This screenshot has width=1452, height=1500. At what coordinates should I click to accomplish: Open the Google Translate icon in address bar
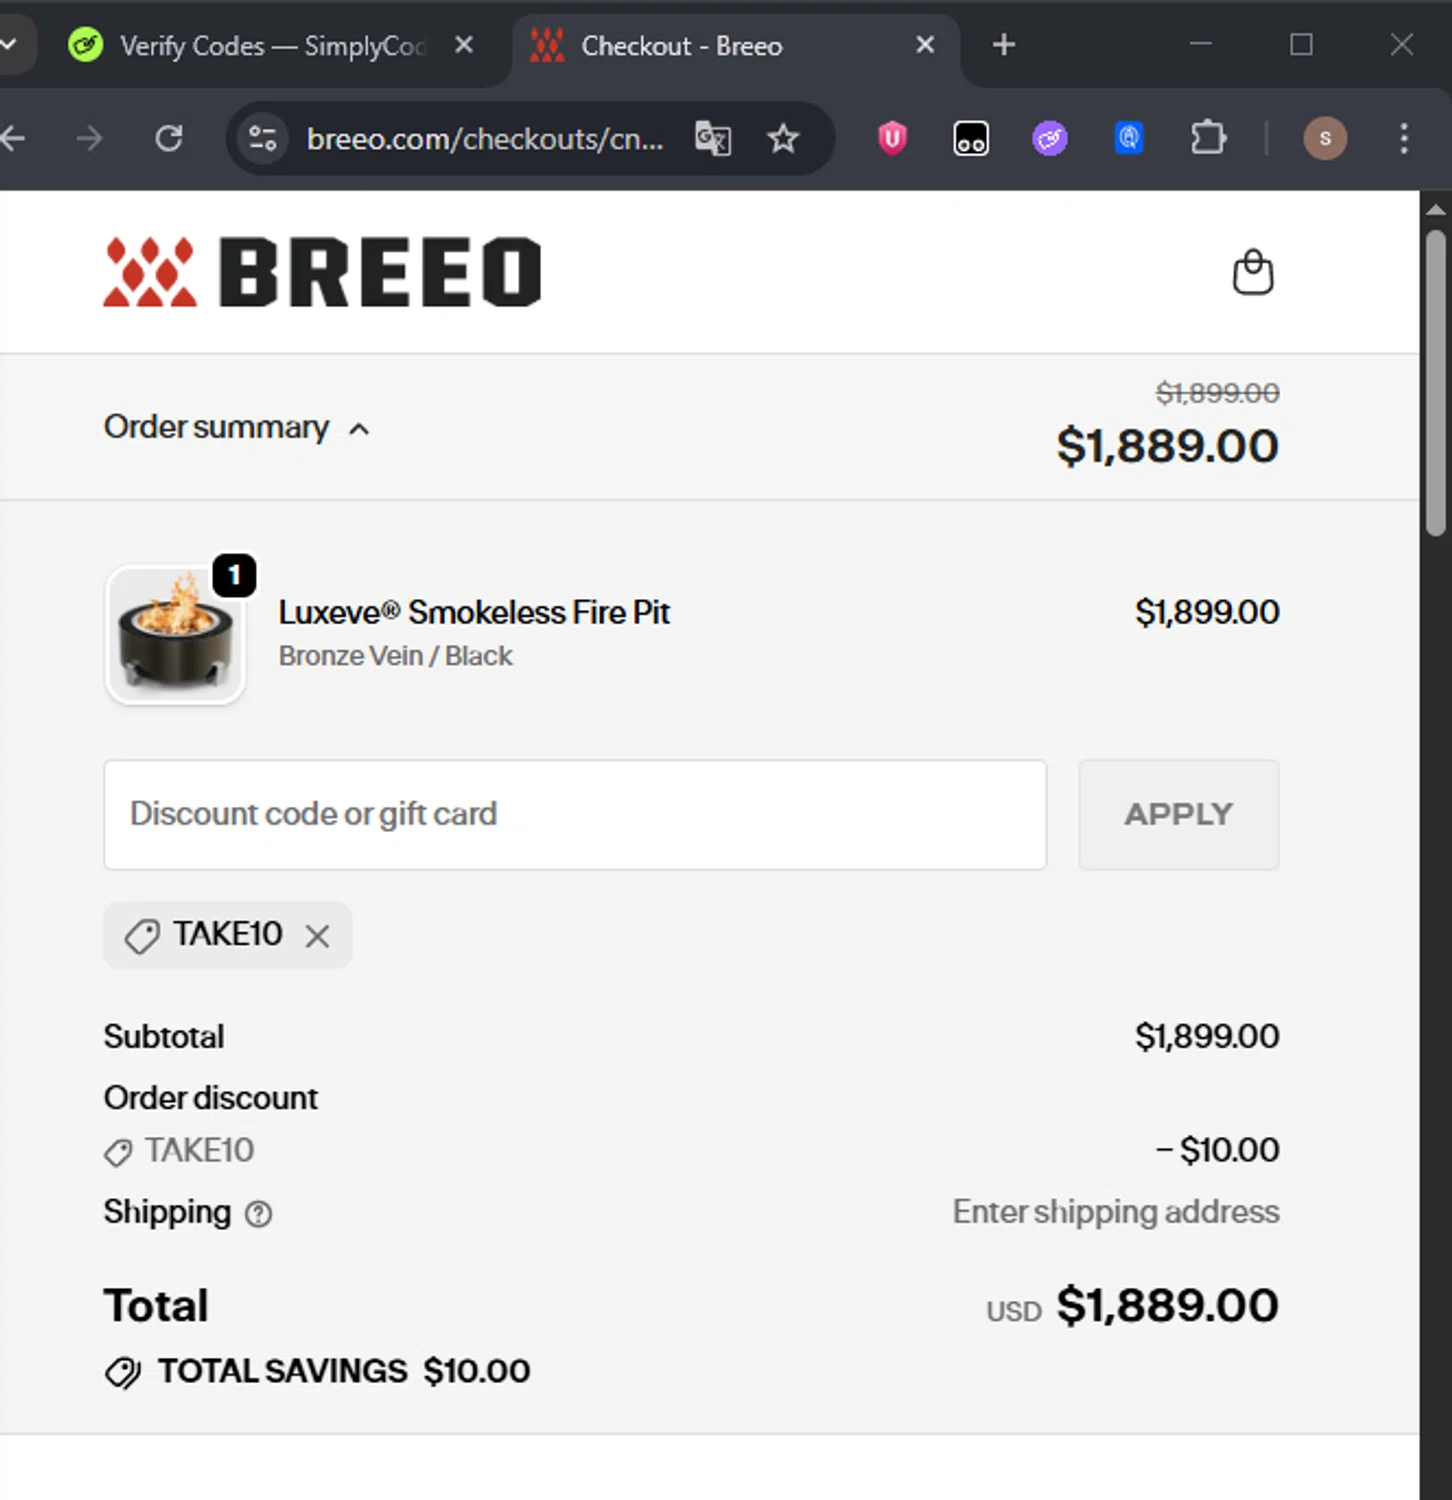pyautogui.click(x=713, y=138)
